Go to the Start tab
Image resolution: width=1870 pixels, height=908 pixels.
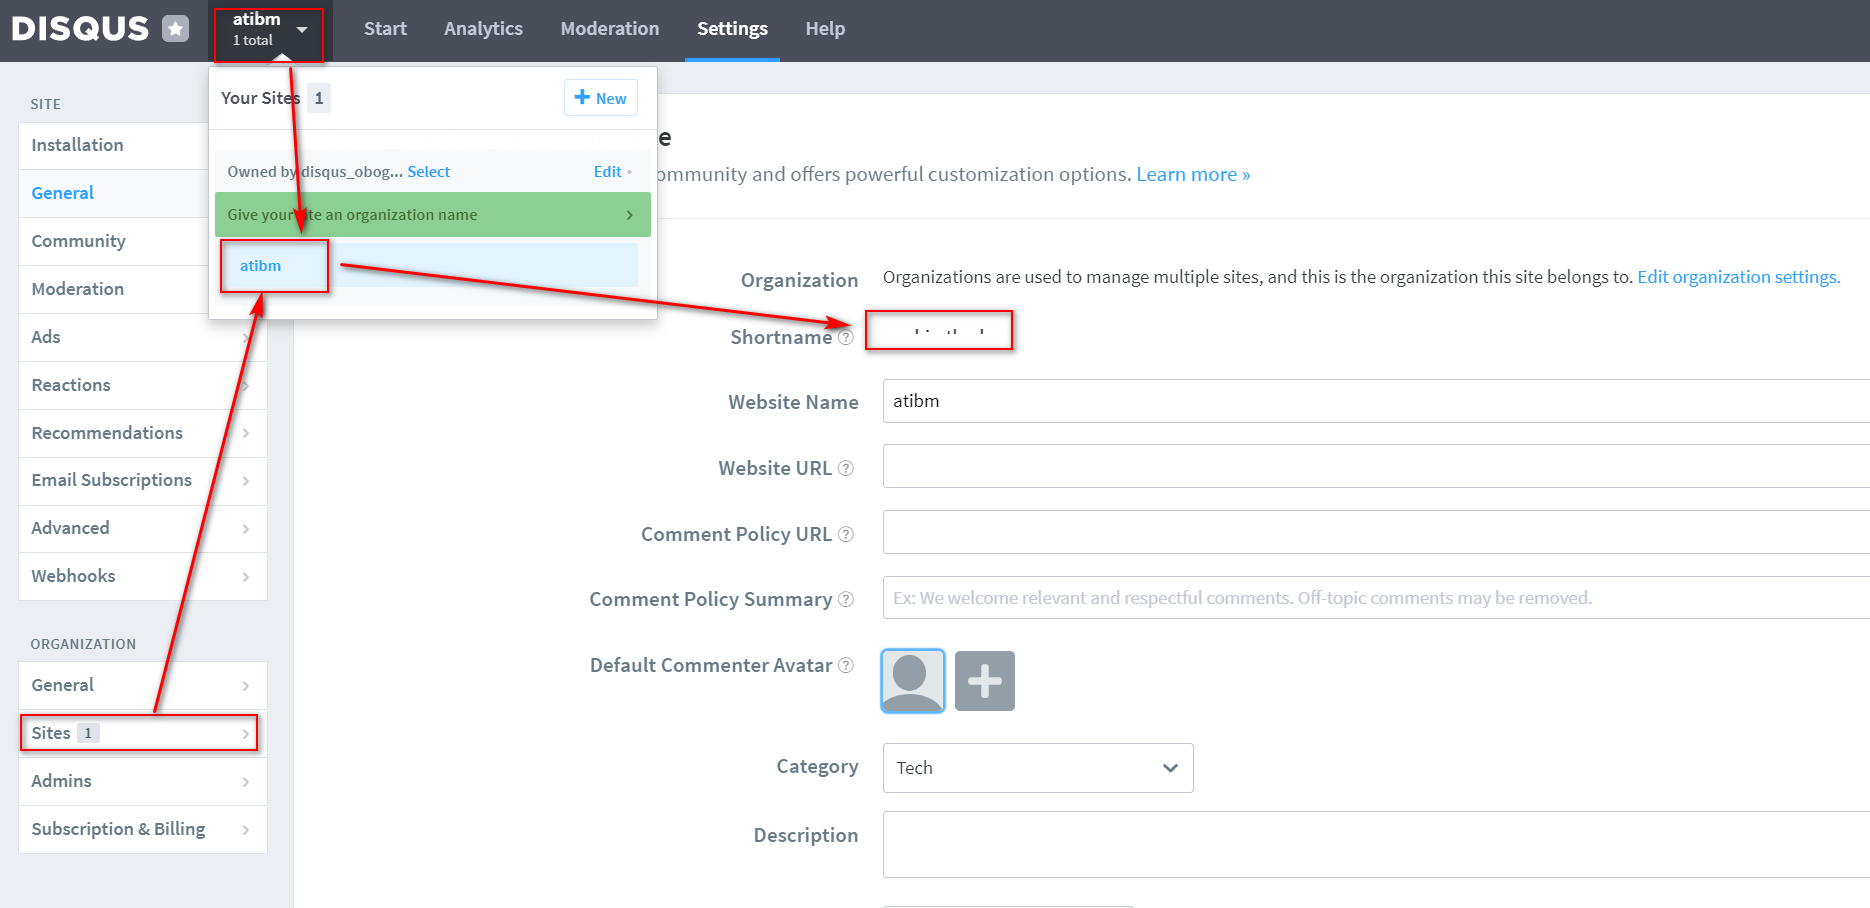[x=385, y=29]
